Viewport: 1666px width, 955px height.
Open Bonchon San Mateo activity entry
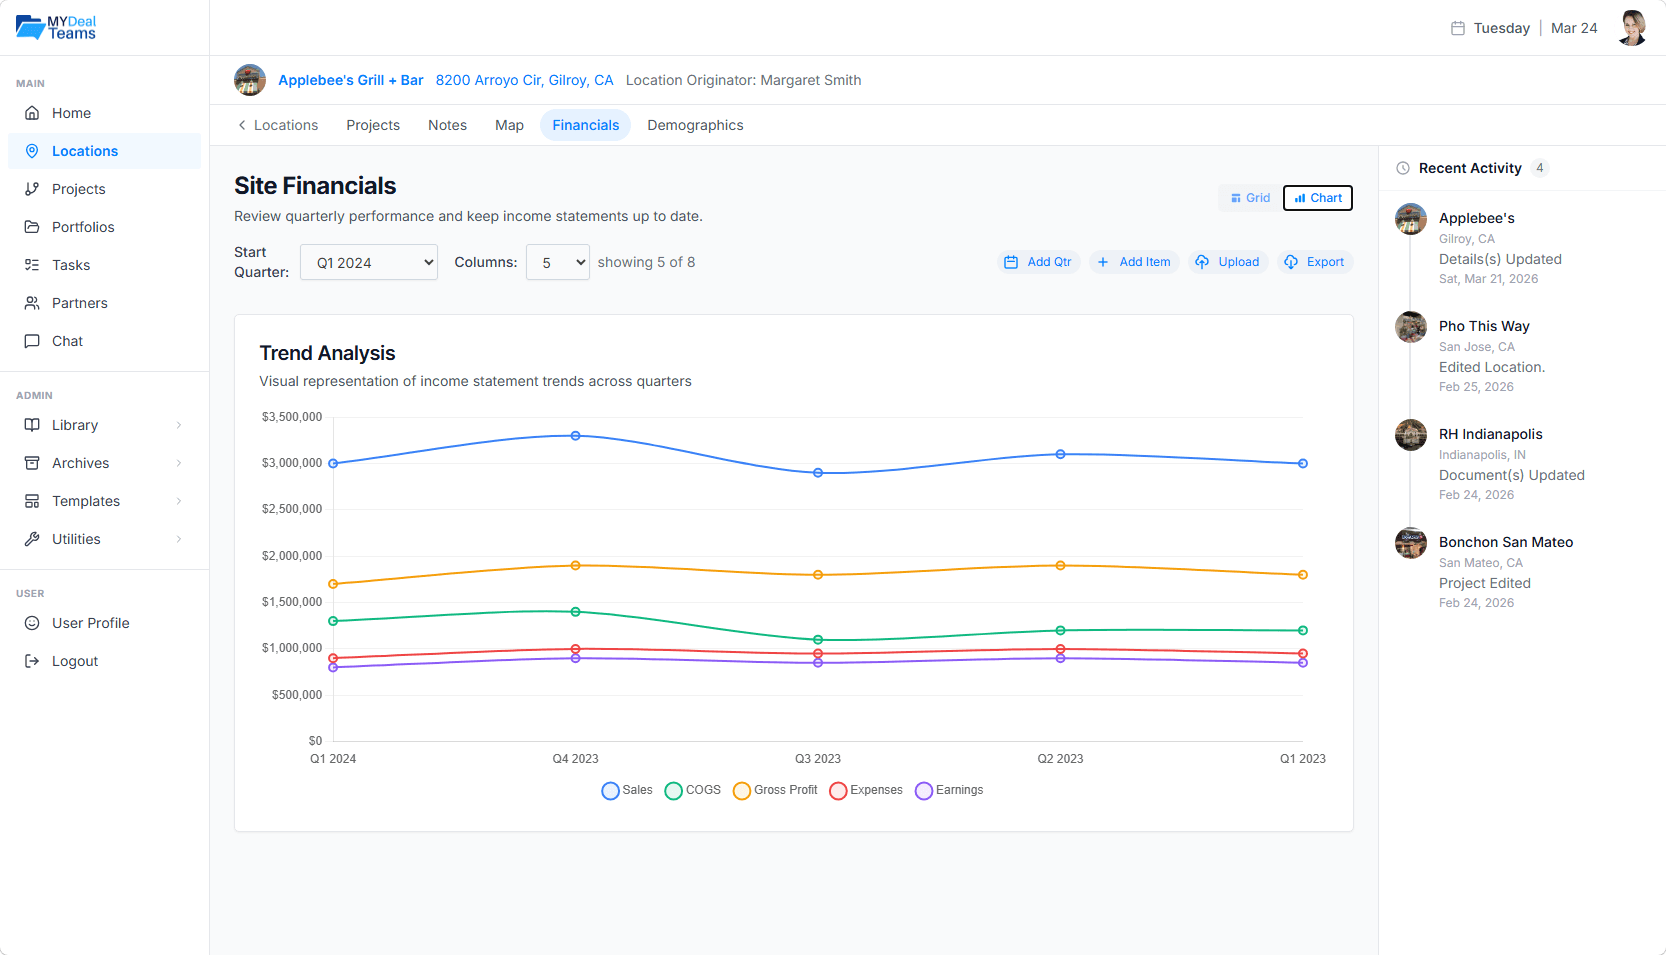click(x=1522, y=572)
